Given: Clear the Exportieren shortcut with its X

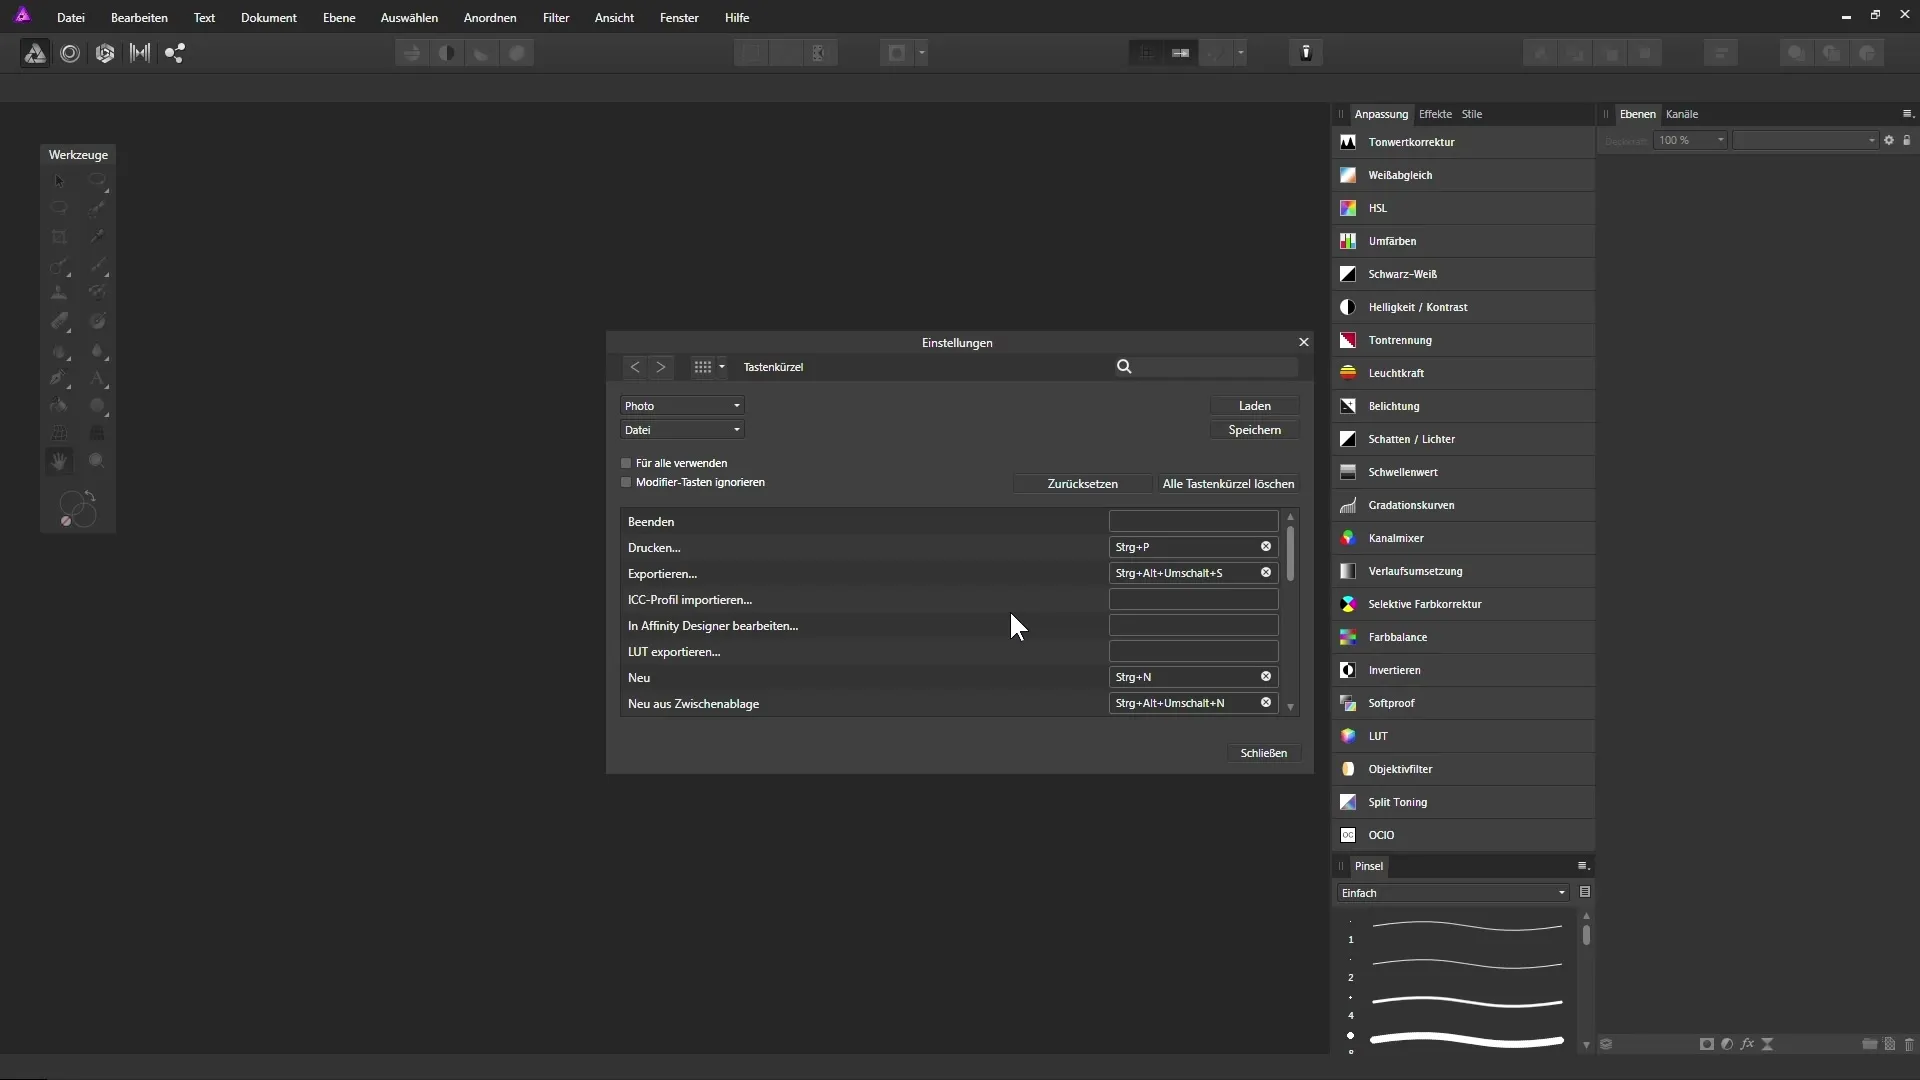Looking at the screenshot, I should point(1266,573).
